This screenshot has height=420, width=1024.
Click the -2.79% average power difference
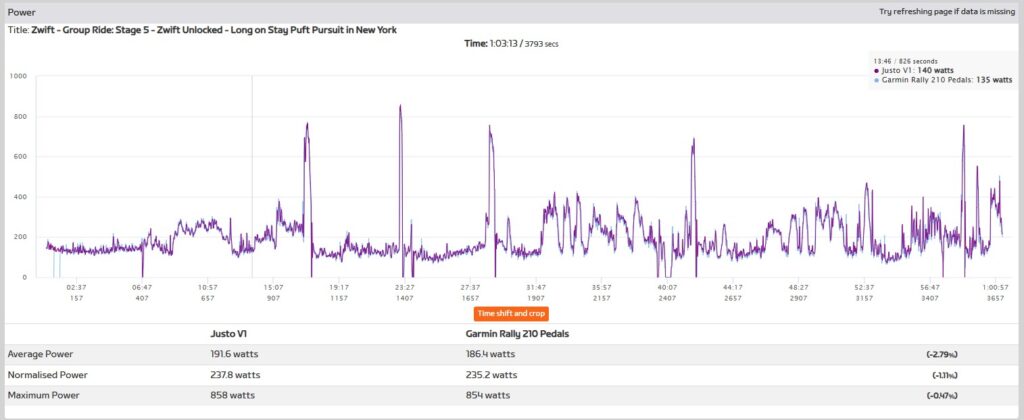click(x=946, y=354)
